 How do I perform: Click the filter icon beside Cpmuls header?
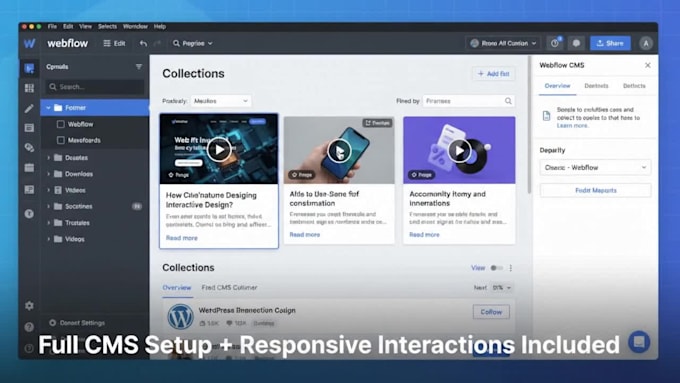point(139,66)
